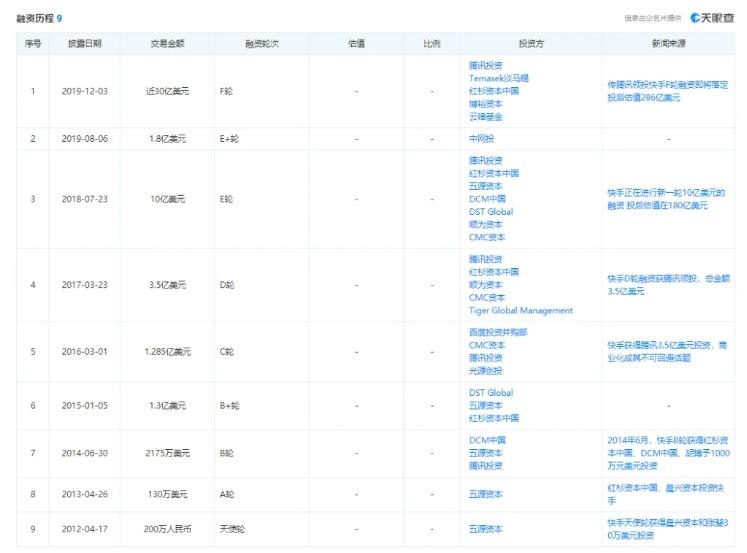Open the 博裕资本 investor link
This screenshot has height=553, width=747.
[485, 104]
